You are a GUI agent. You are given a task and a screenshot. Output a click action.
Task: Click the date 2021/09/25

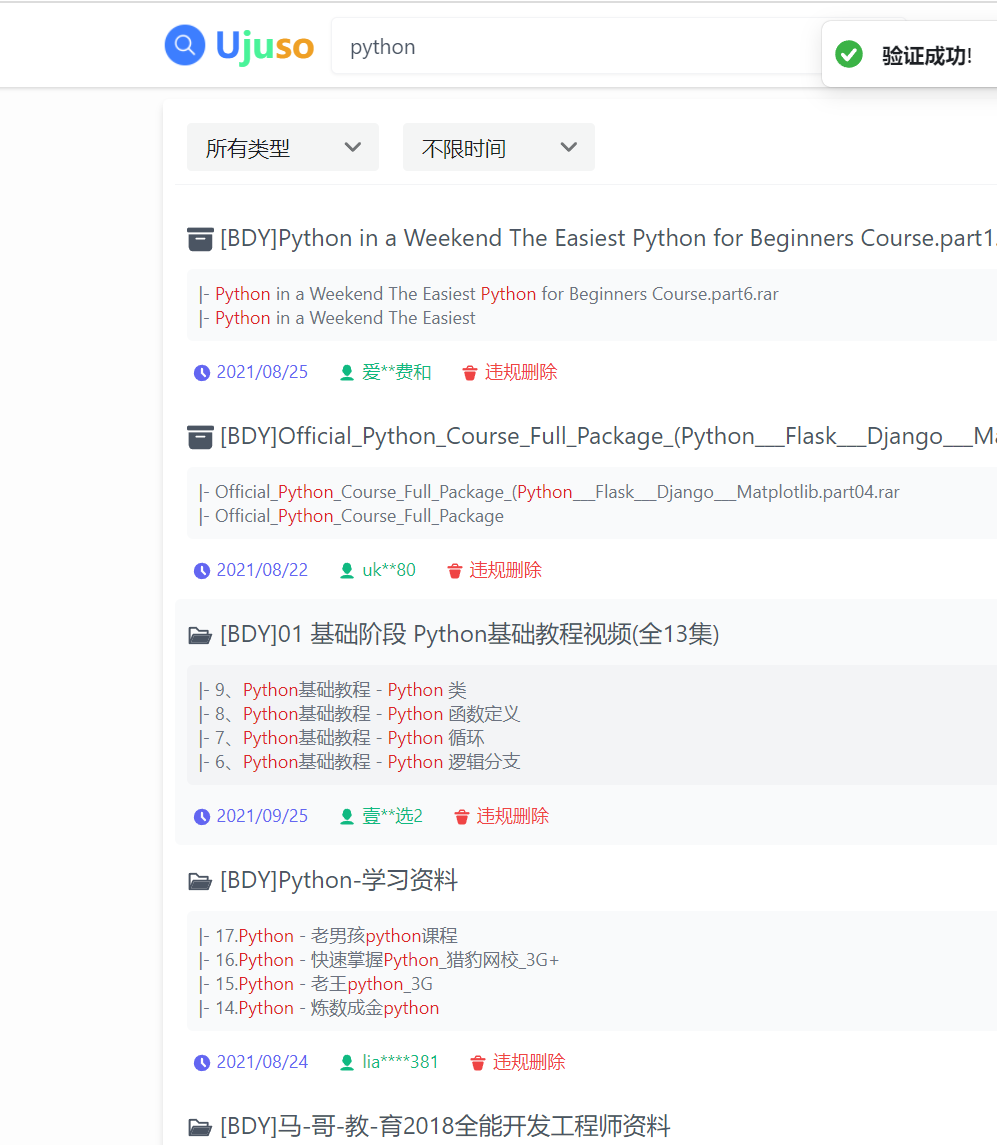click(x=262, y=816)
